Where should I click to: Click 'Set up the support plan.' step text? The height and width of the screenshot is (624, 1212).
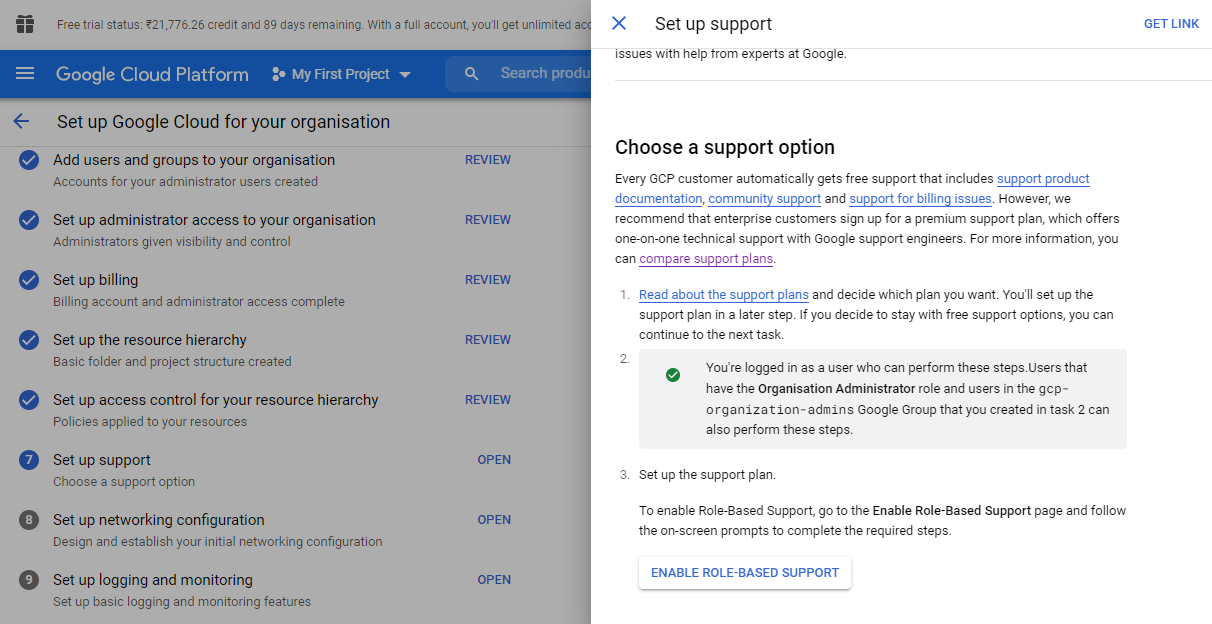(x=707, y=475)
